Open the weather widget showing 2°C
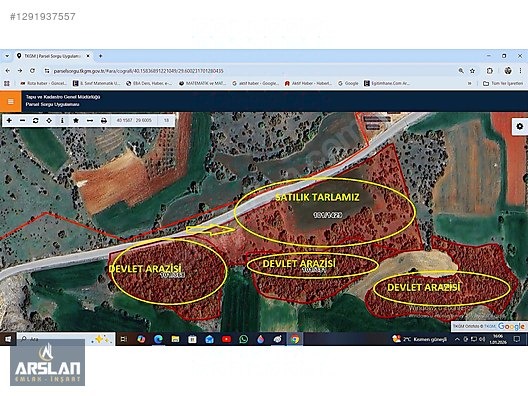 (x=420, y=339)
